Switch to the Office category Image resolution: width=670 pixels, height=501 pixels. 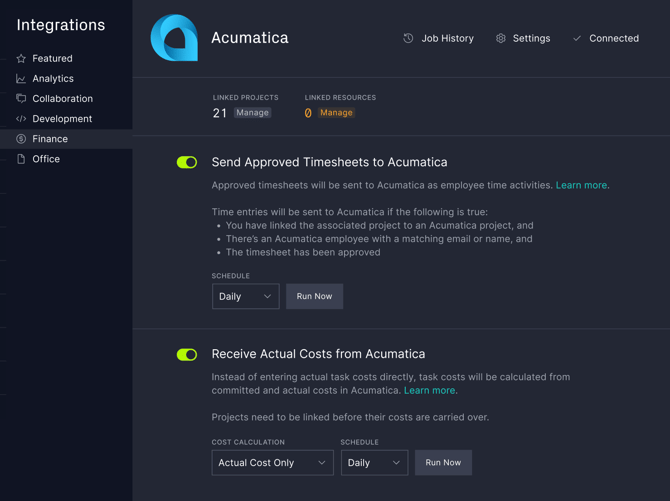66,159
